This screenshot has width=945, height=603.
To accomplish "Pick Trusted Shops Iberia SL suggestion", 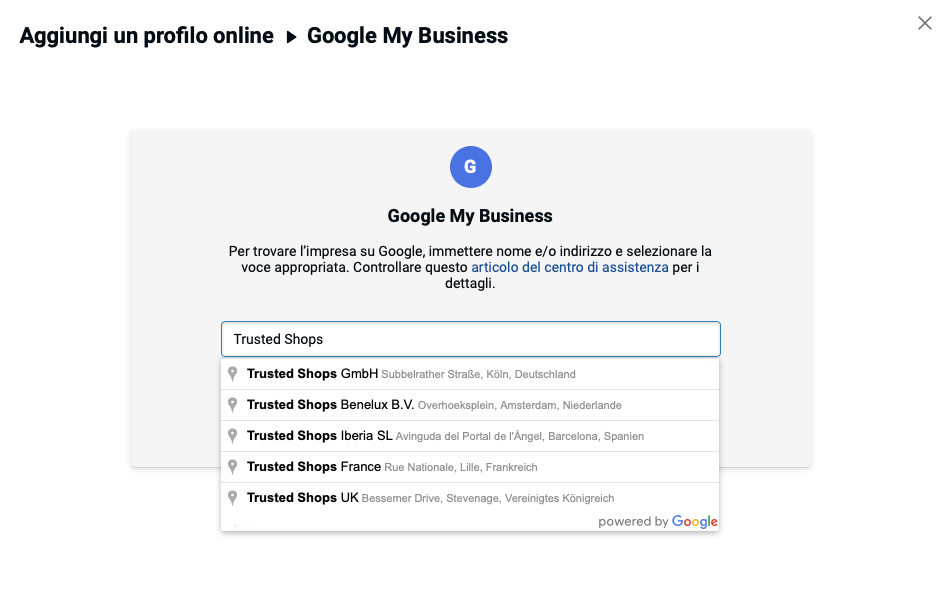I will click(319, 436).
